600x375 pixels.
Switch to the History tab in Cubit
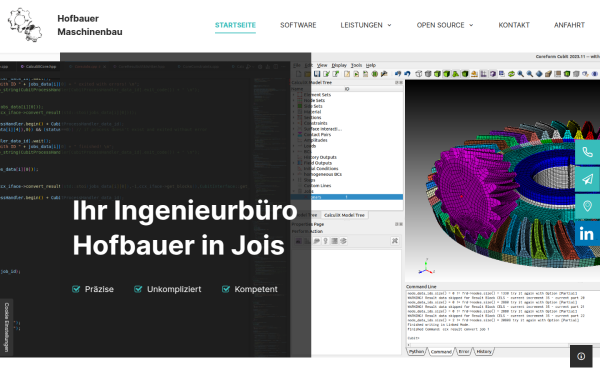coord(484,351)
